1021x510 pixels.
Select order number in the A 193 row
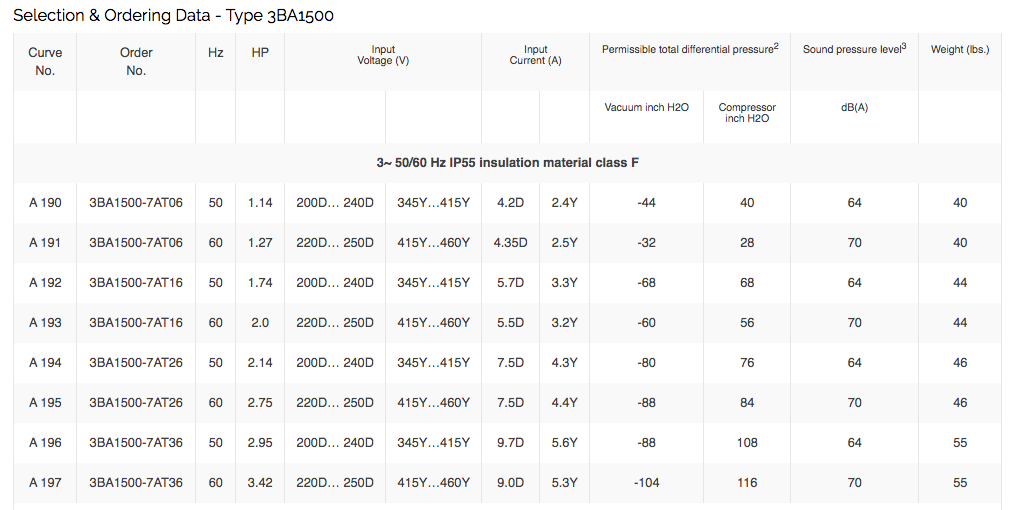pyautogui.click(x=136, y=323)
